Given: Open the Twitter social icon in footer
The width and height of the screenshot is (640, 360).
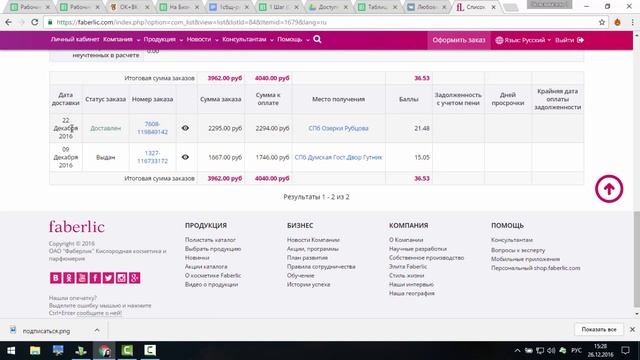Looking at the screenshot, I should click(x=108, y=278).
